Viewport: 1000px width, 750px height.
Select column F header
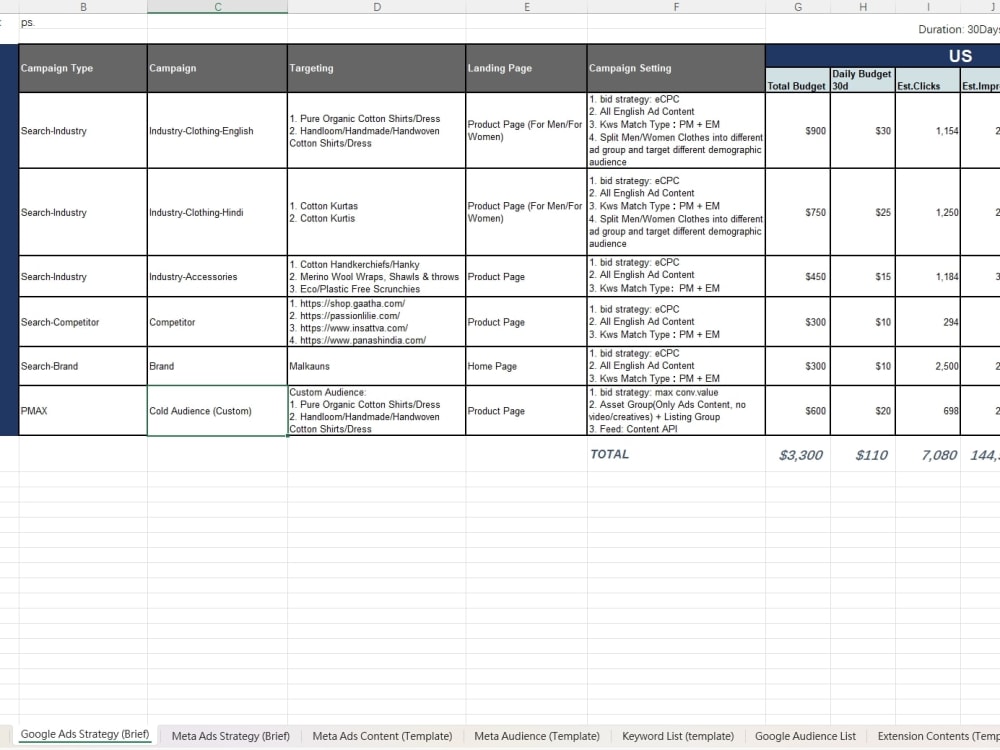[x=676, y=6]
